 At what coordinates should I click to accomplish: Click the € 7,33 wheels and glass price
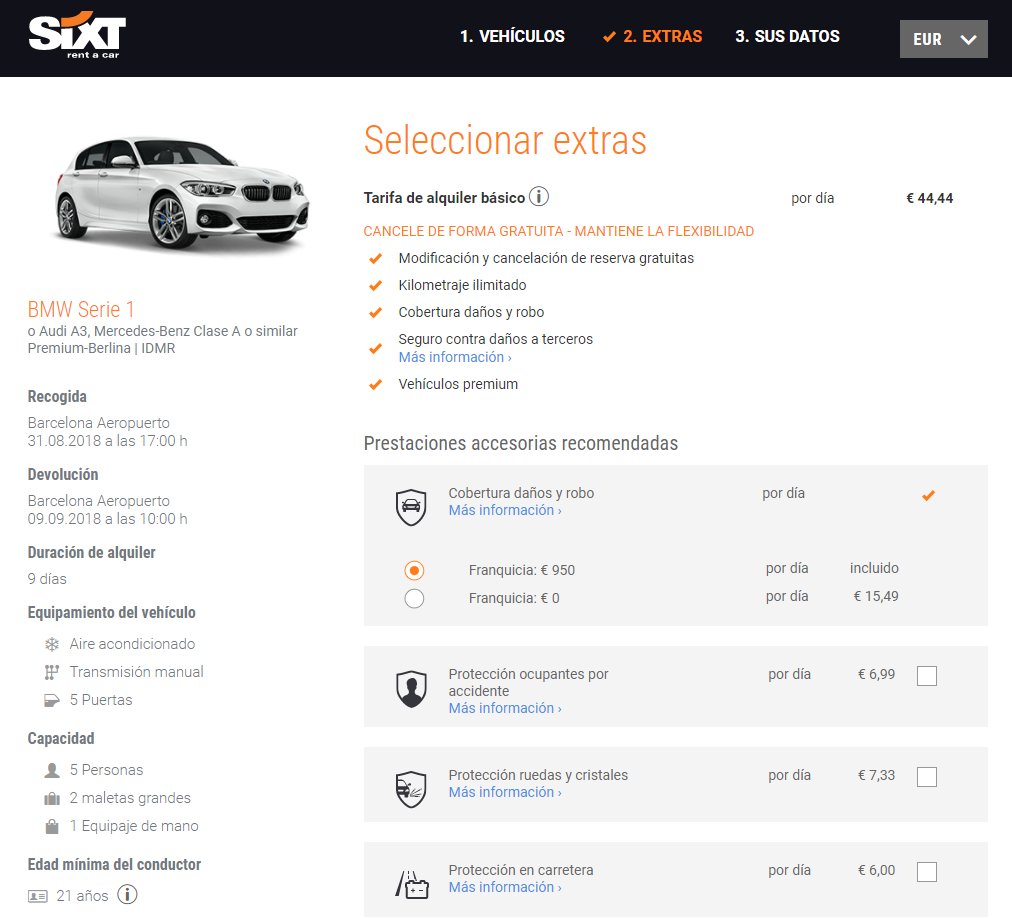click(876, 775)
